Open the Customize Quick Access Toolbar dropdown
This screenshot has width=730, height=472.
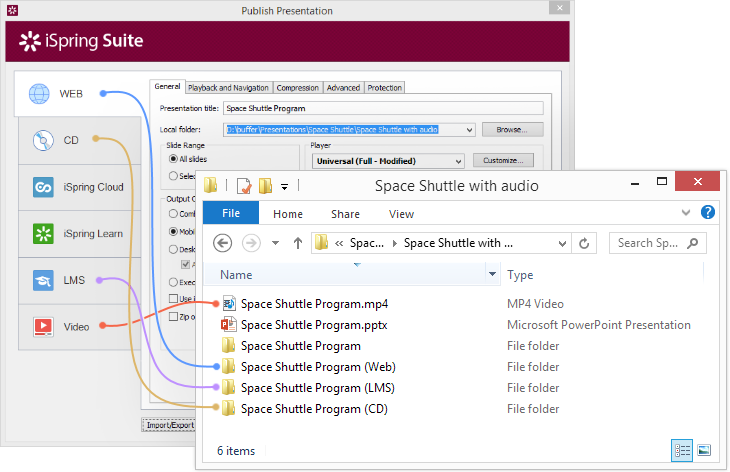pyautogui.click(x=284, y=187)
